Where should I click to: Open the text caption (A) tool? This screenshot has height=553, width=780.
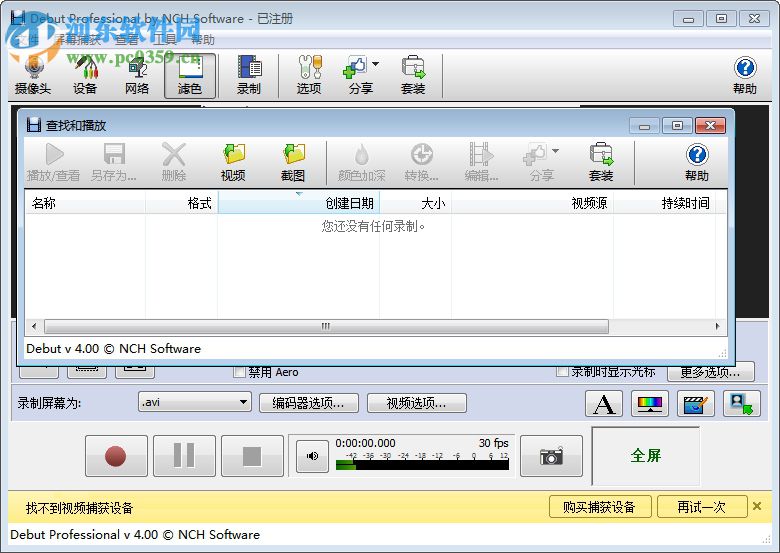point(604,403)
